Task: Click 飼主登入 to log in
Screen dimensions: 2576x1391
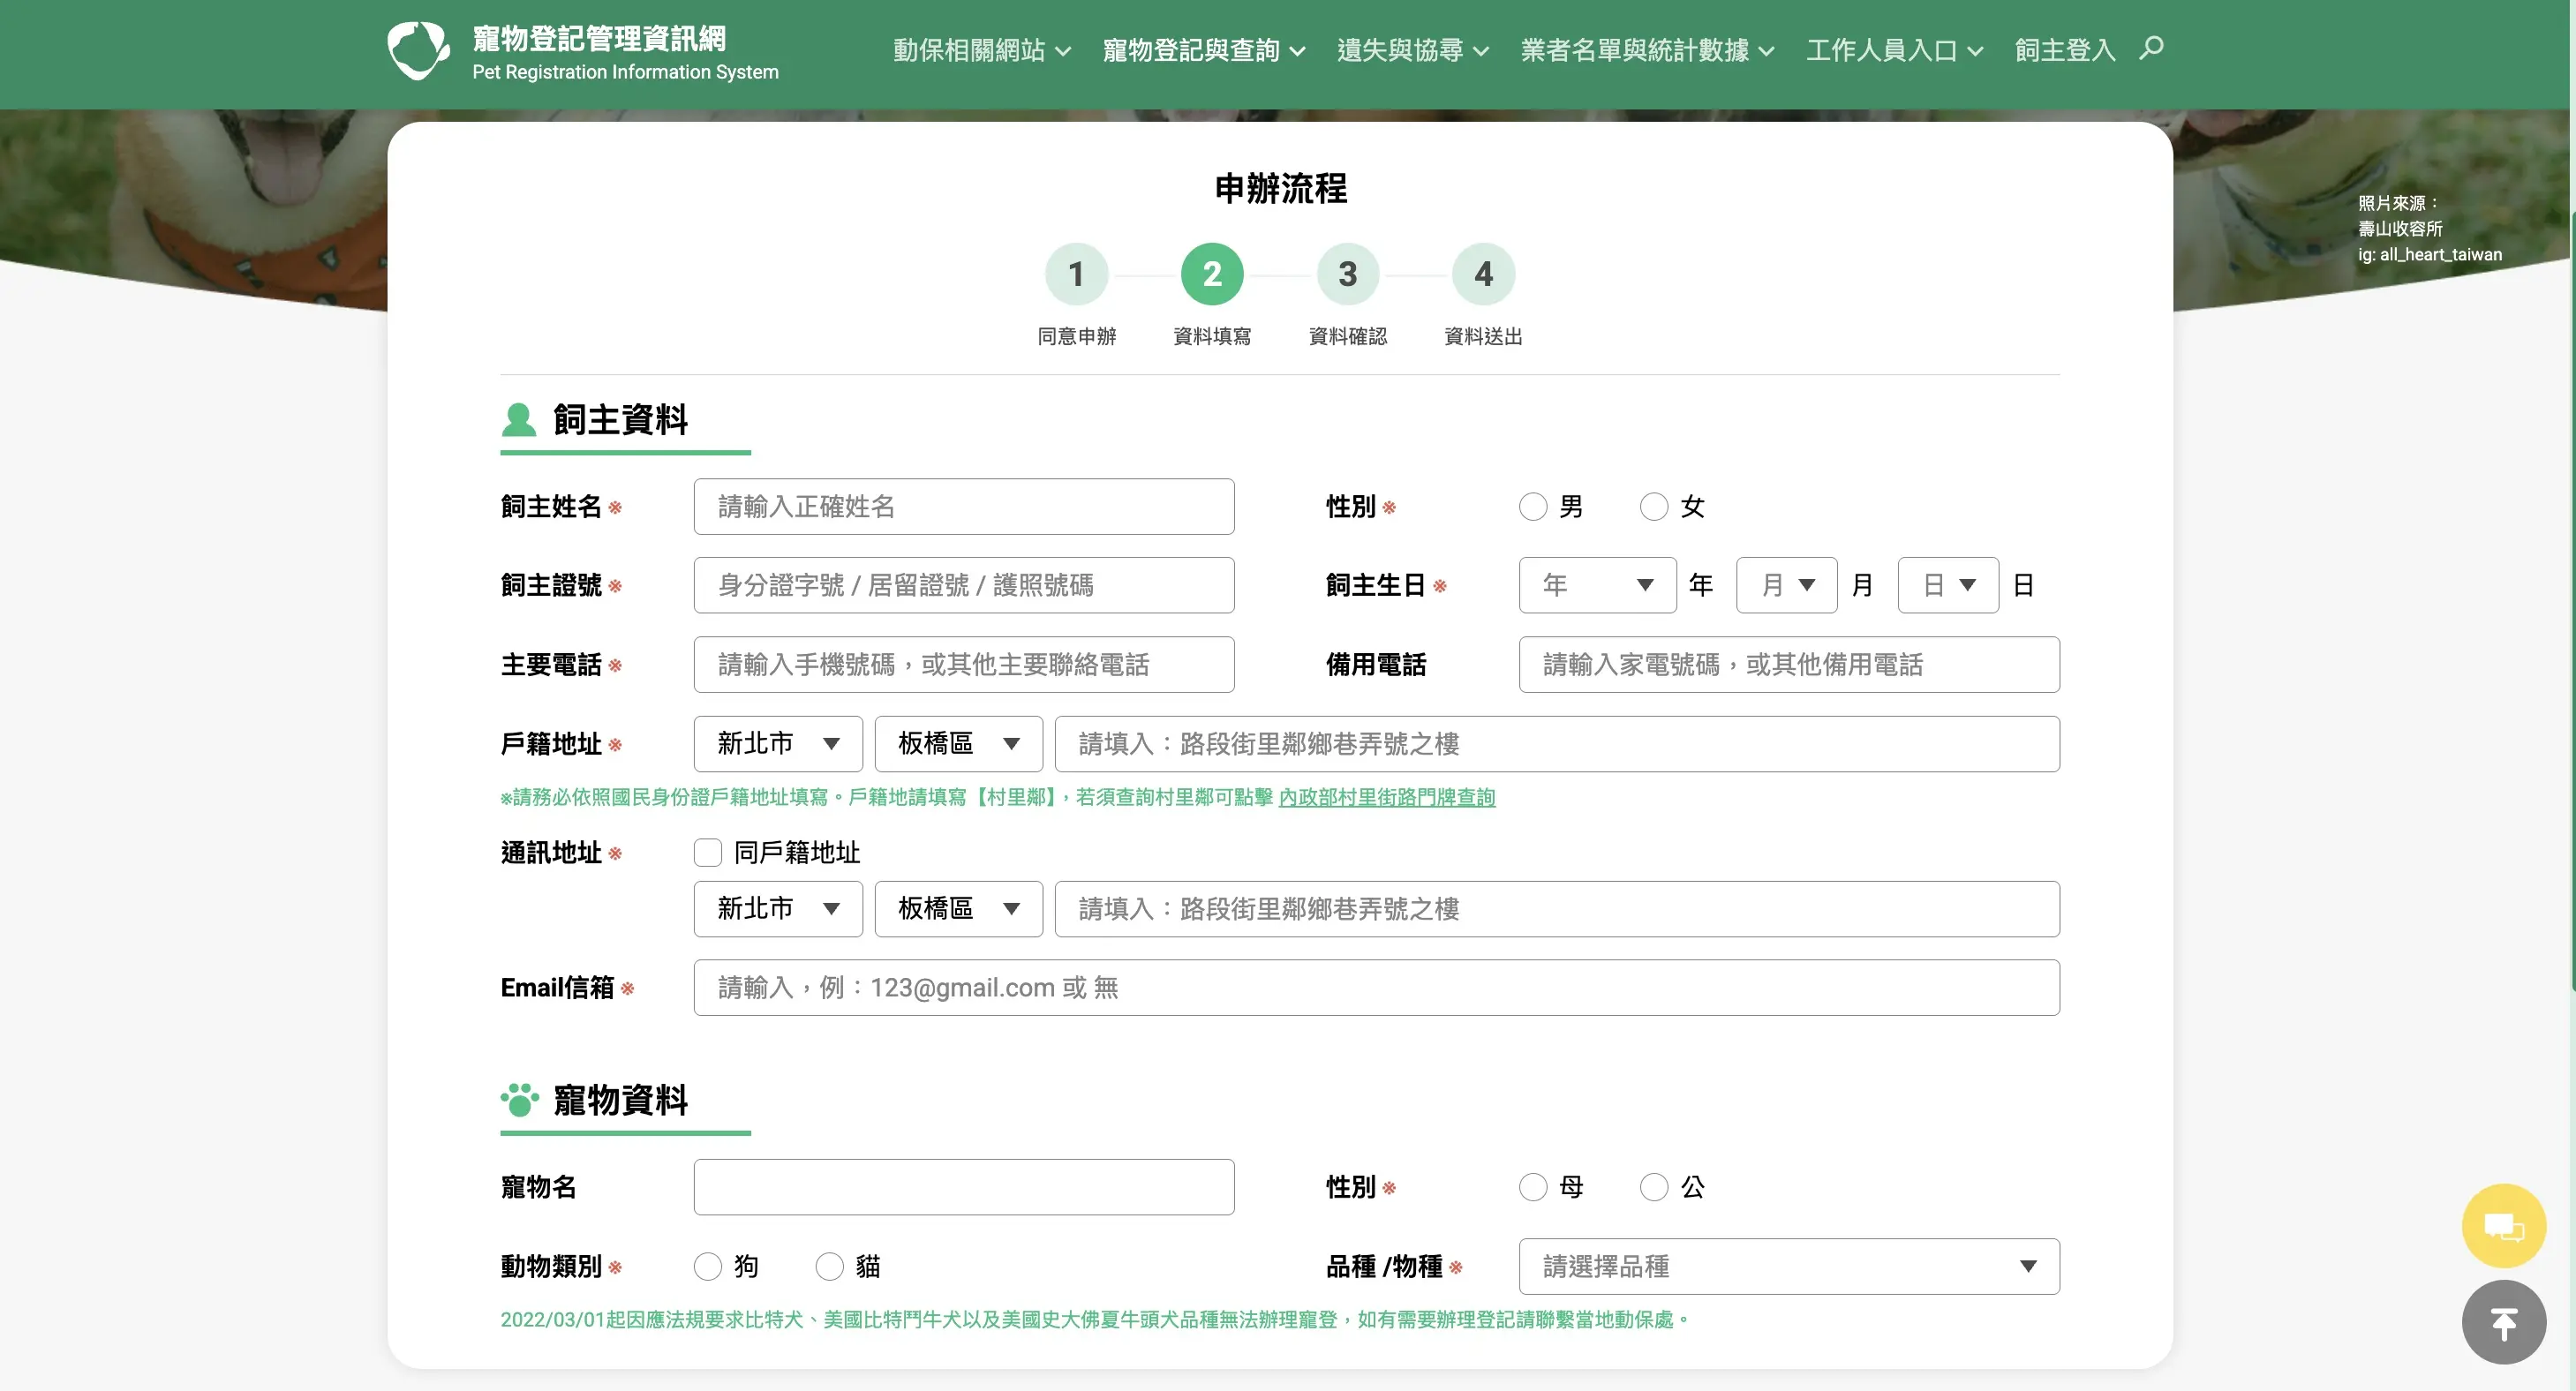Action: (2063, 49)
